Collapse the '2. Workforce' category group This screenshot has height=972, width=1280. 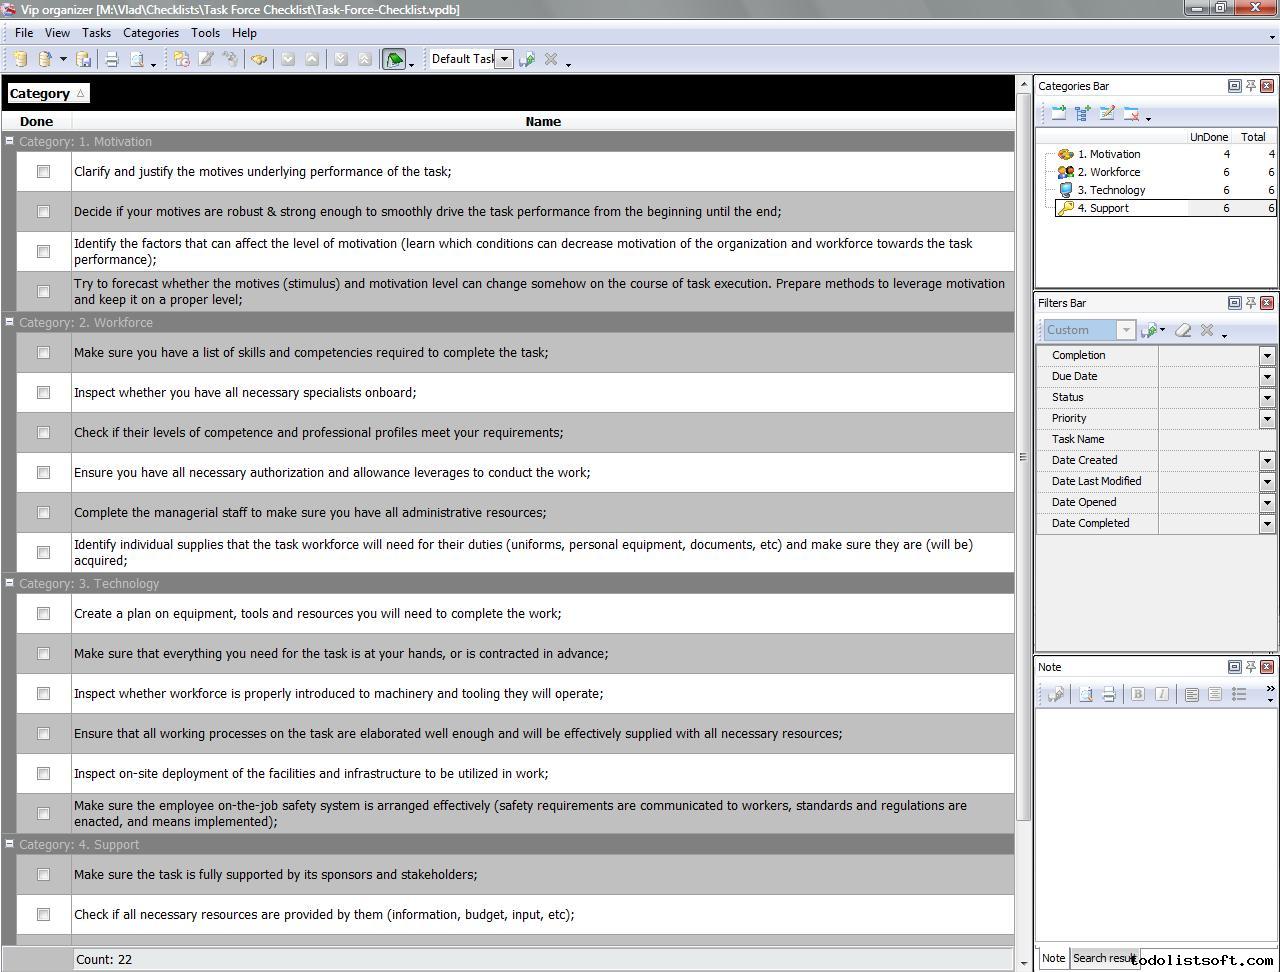click(x=10, y=322)
